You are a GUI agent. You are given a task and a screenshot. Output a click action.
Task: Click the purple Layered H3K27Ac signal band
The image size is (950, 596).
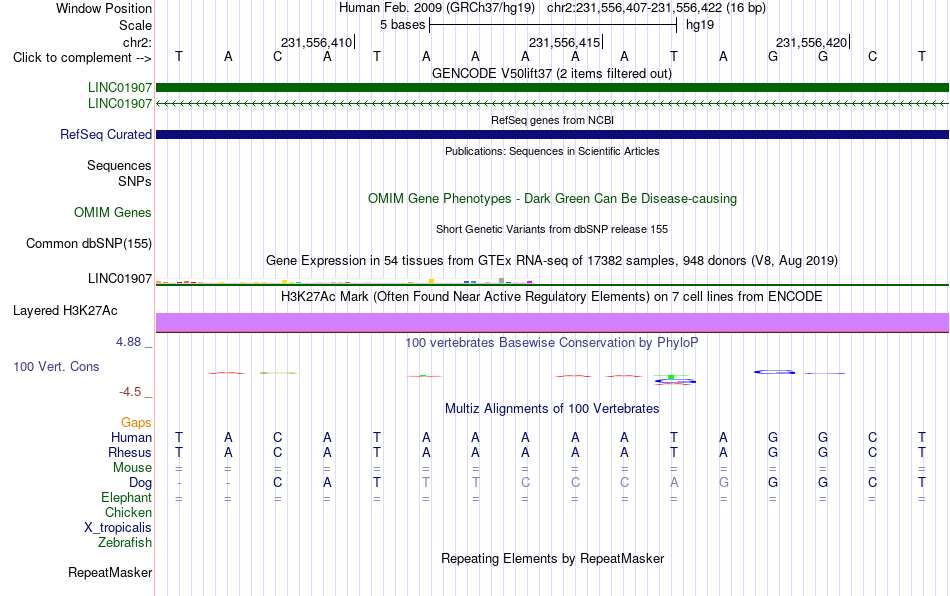(x=552, y=322)
